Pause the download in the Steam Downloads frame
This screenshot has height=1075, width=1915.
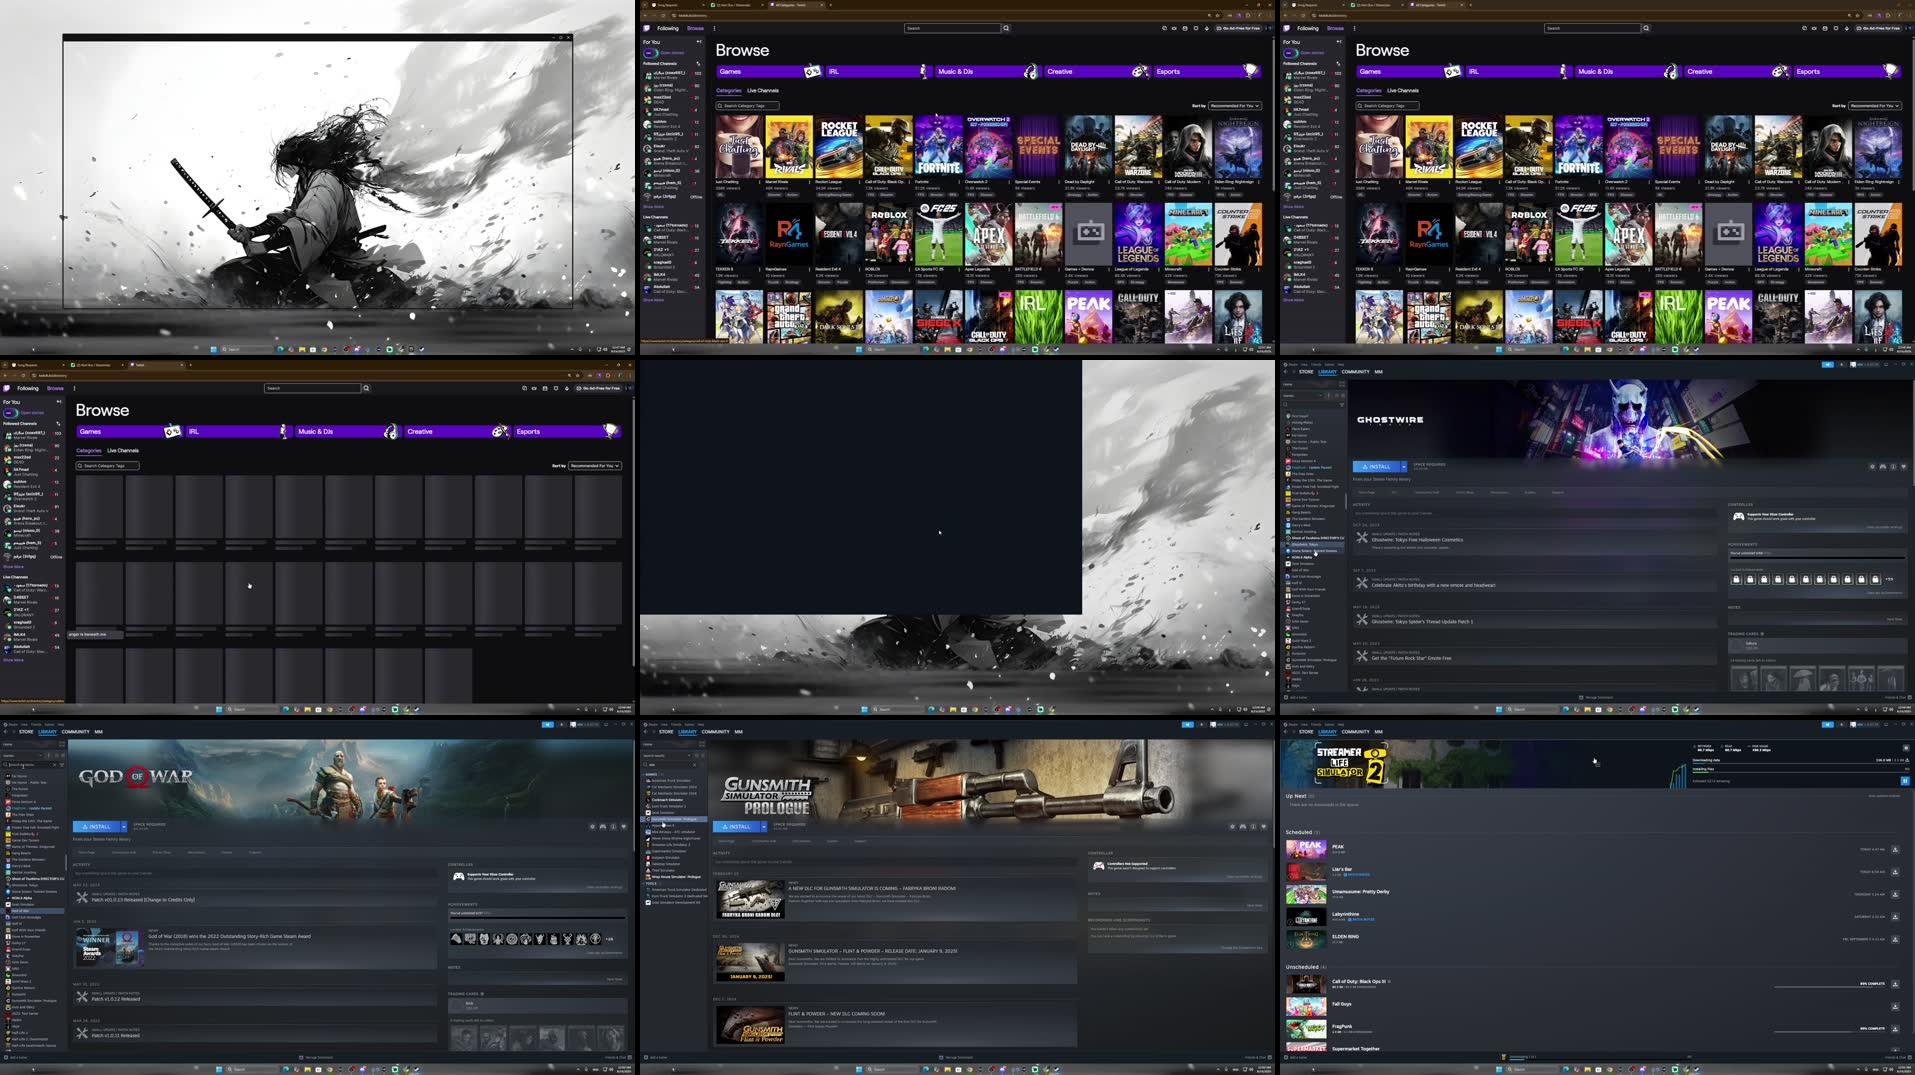point(1904,781)
